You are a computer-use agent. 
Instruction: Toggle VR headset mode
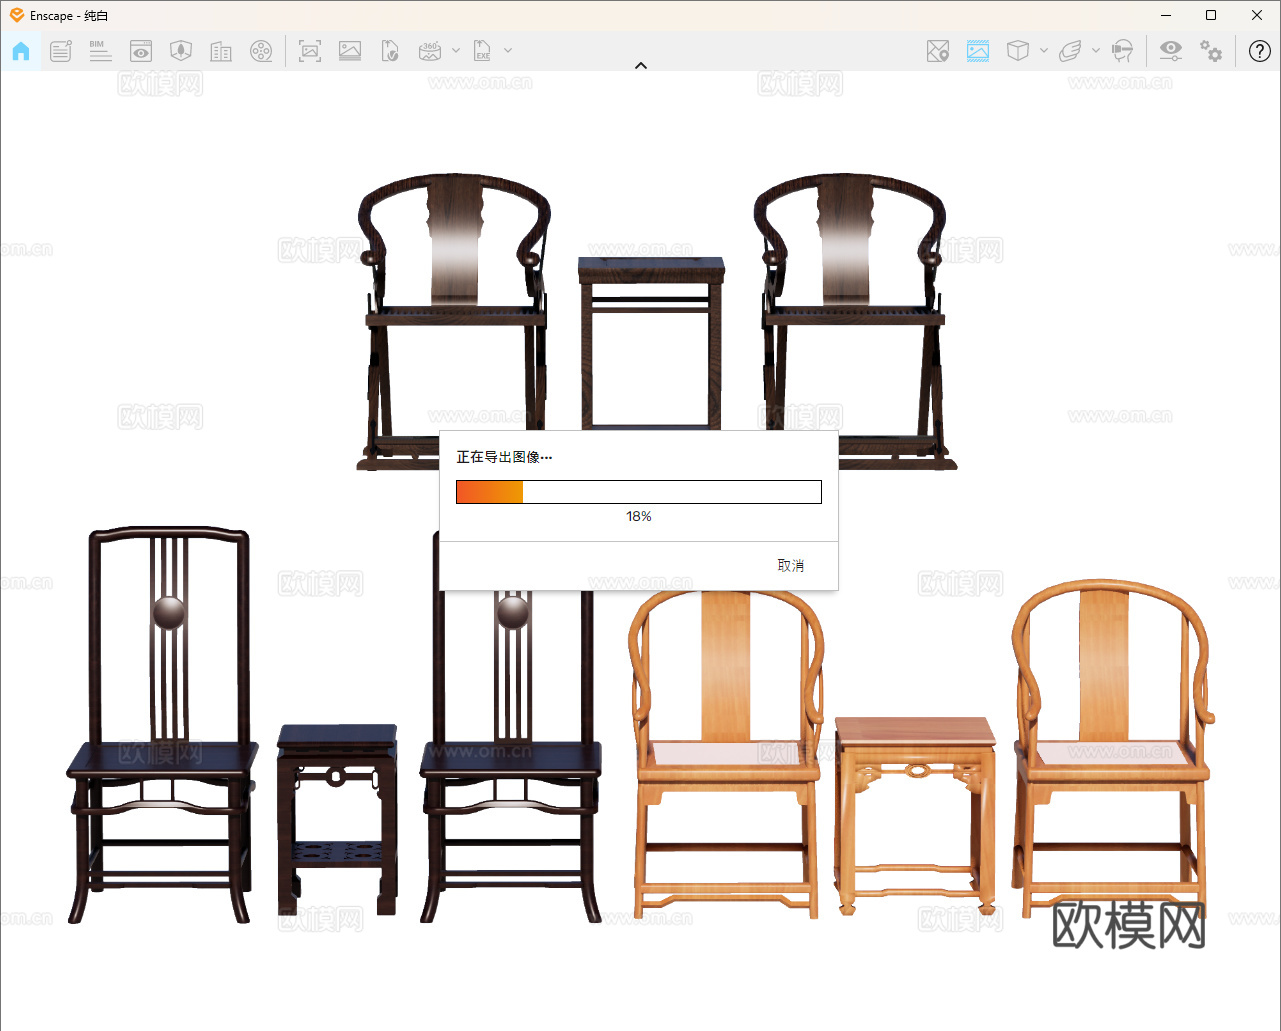(x=1122, y=51)
